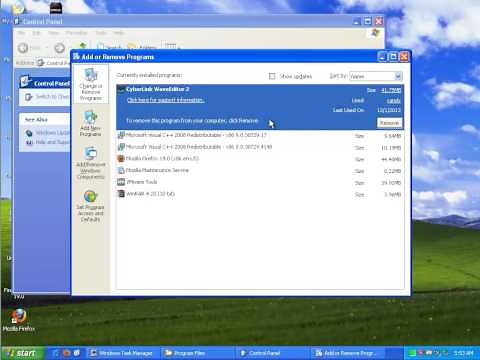Image resolution: width=480 pixels, height=360 pixels.
Task: Select Visual C++ 2008 Redistributable row ending 4148
Action: (x=260, y=147)
